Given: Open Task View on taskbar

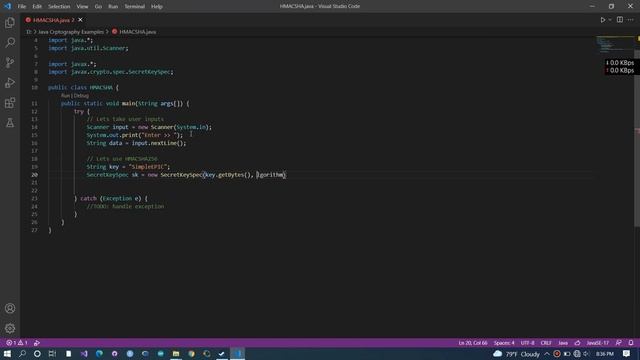Looking at the screenshot, I should tap(52, 353).
